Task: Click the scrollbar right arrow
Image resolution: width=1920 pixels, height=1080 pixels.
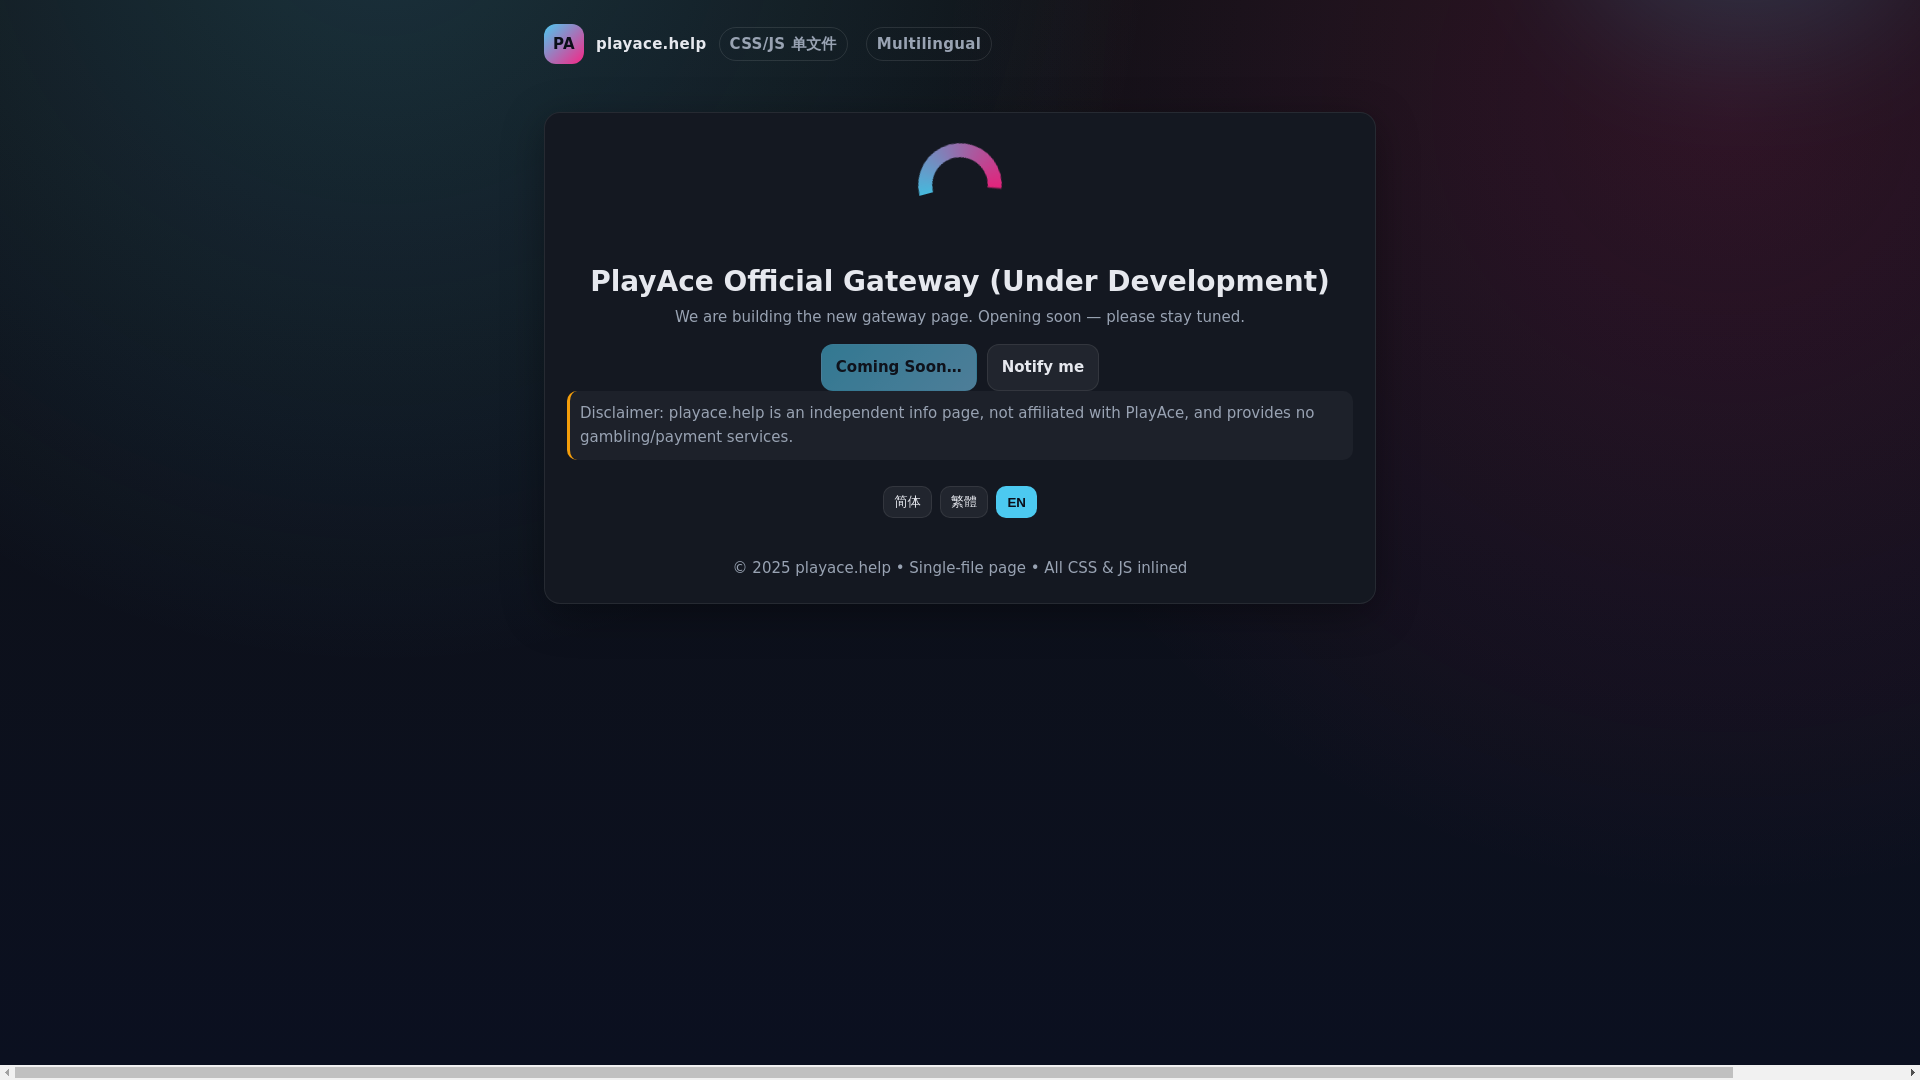Action: [x=1913, y=1073]
